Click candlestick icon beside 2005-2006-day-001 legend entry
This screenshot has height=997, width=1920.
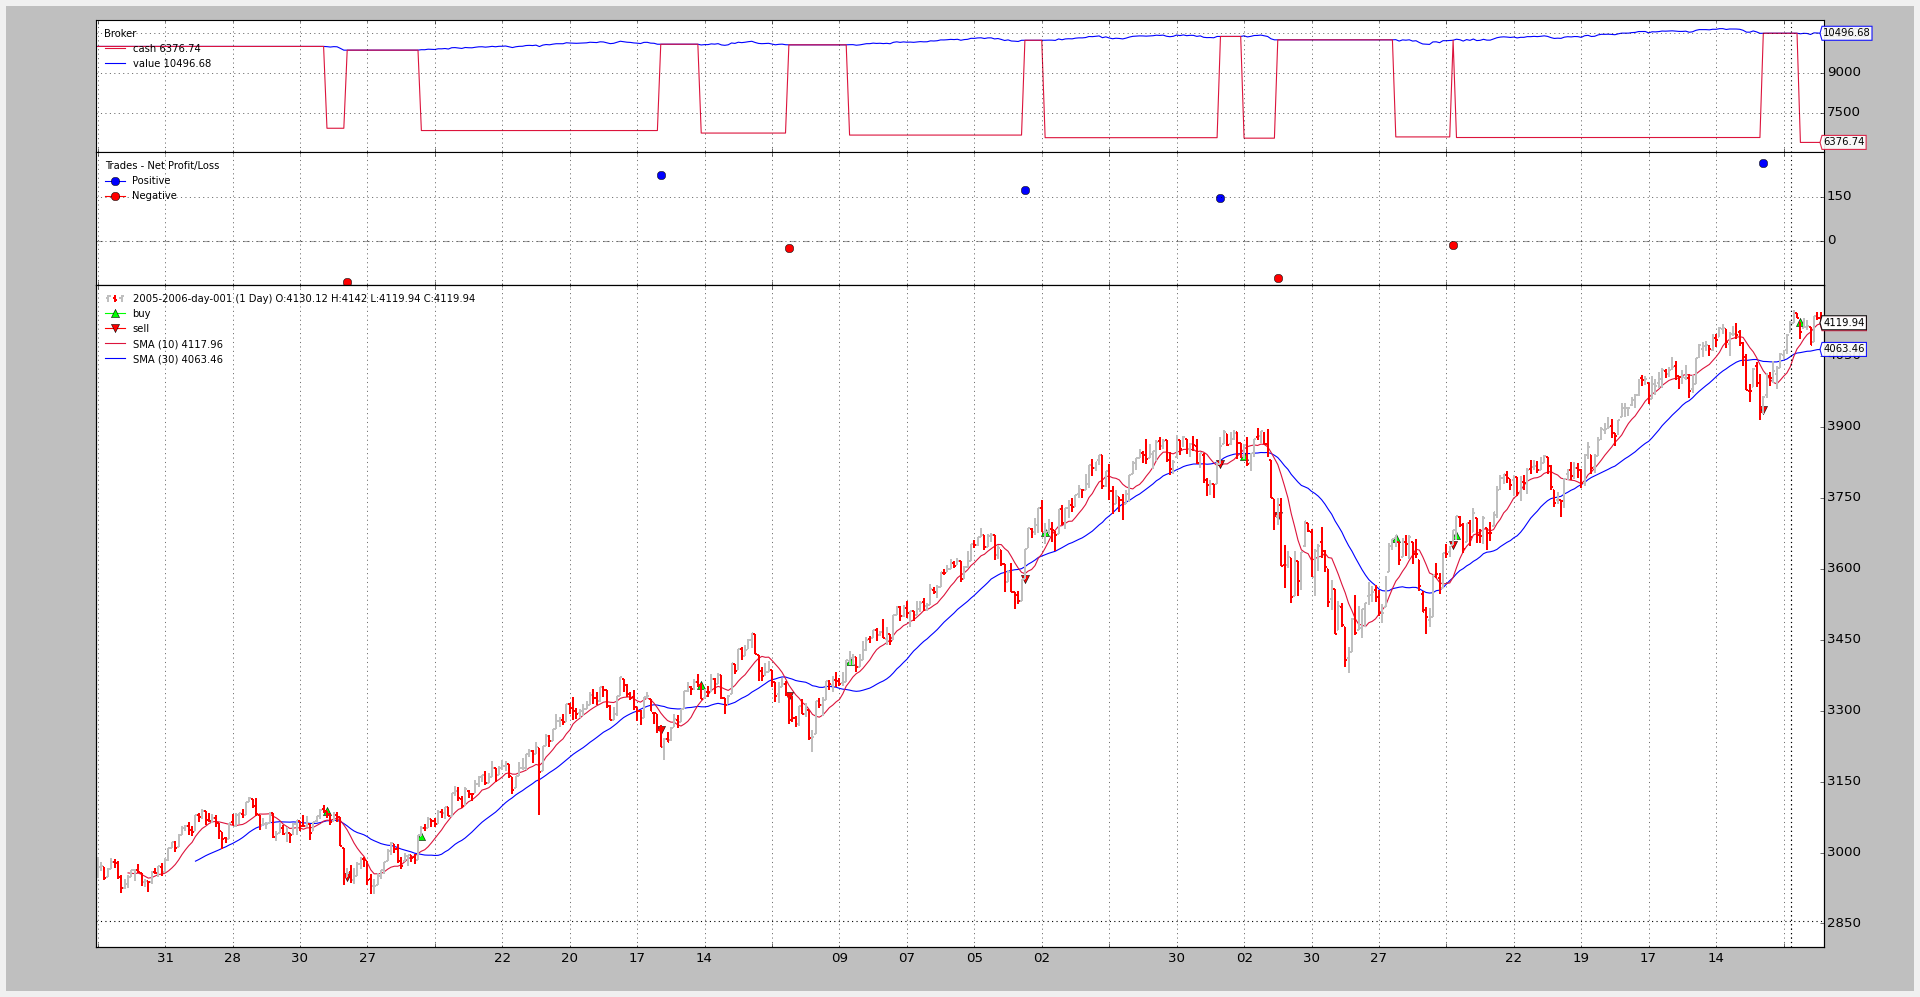(x=115, y=299)
